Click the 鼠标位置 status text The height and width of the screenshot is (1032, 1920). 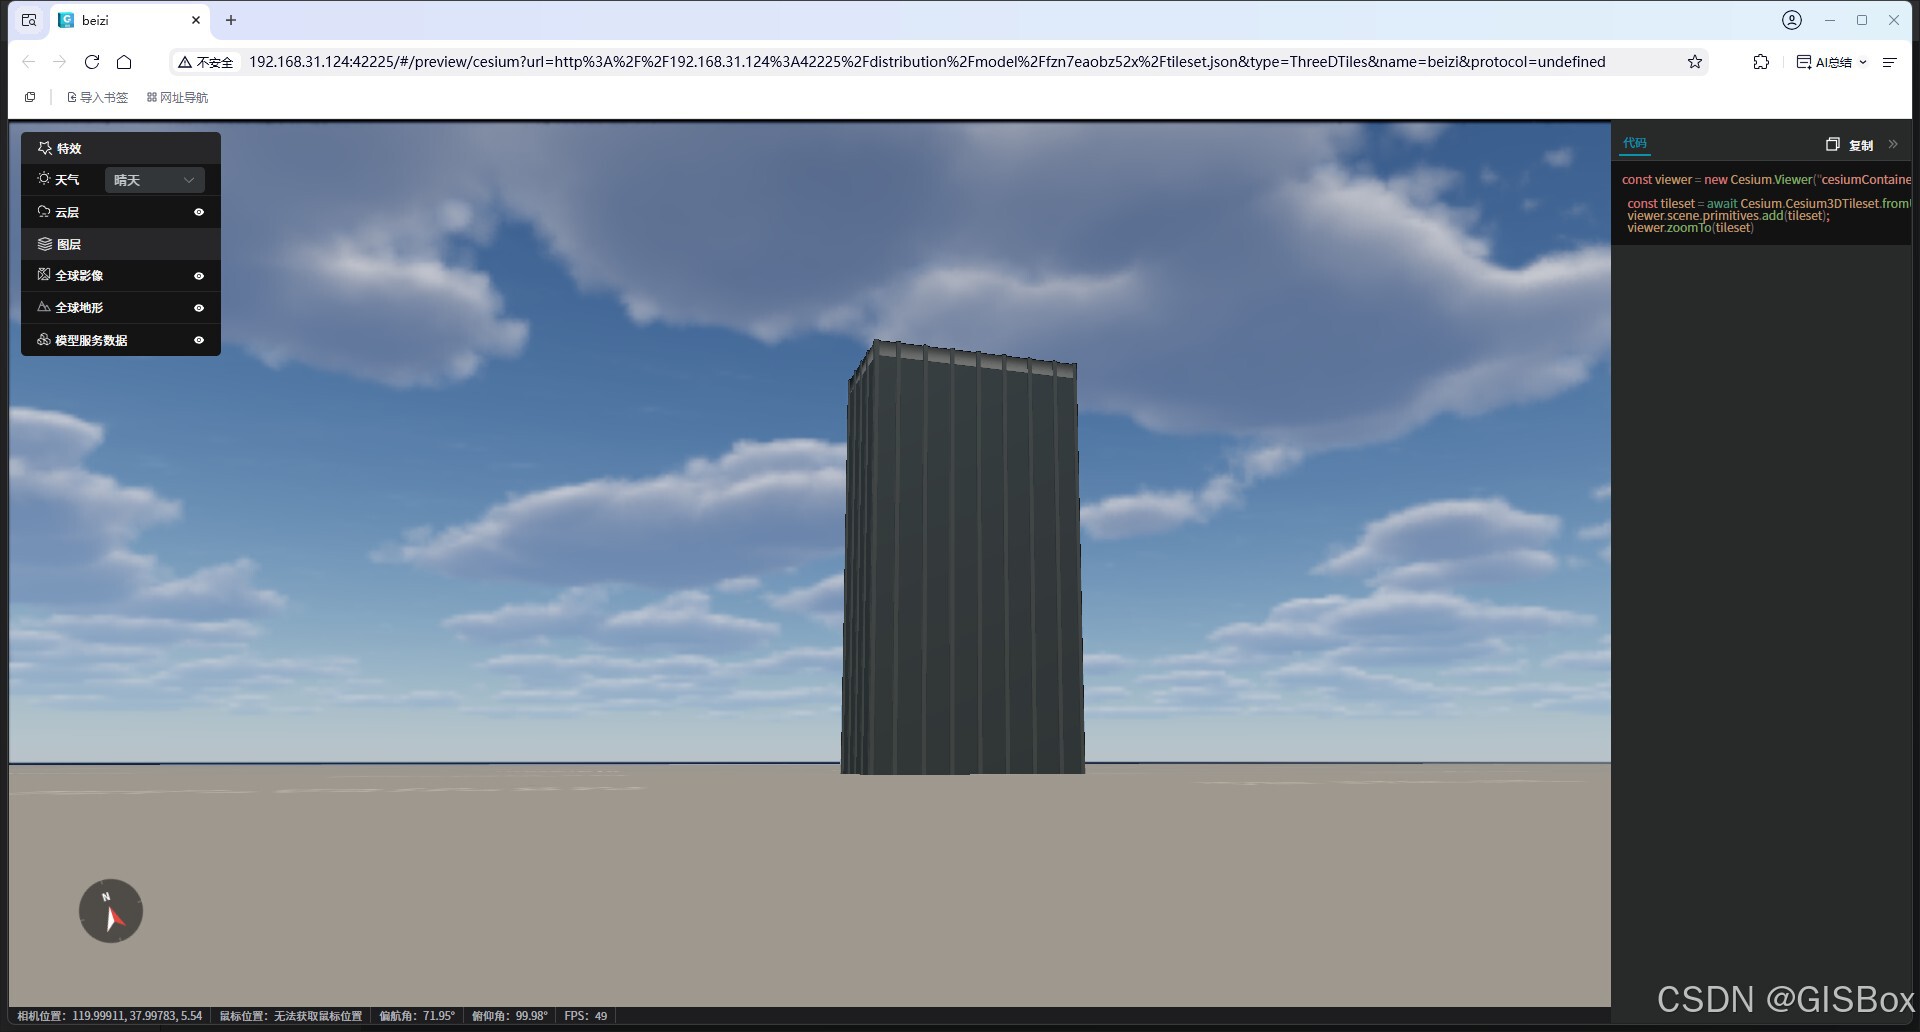[291, 1016]
